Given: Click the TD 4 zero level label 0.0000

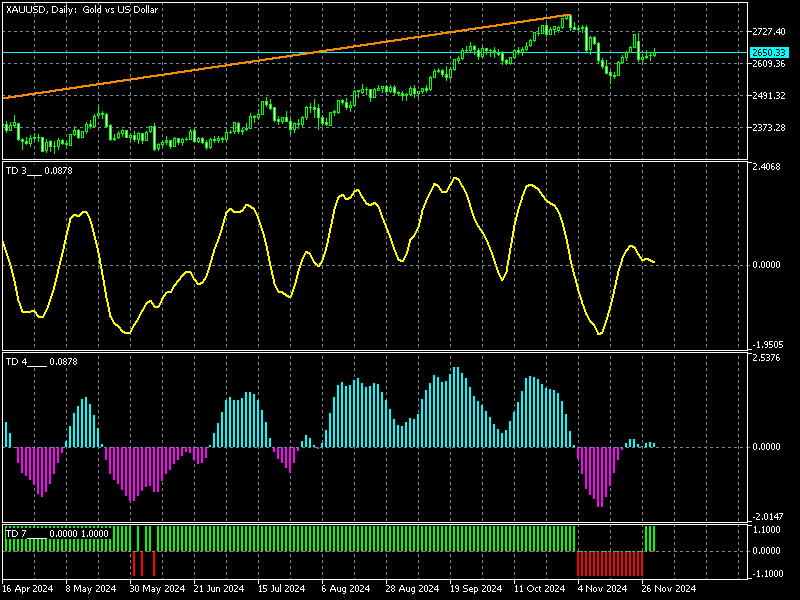Looking at the screenshot, I should pyautogui.click(x=766, y=447).
